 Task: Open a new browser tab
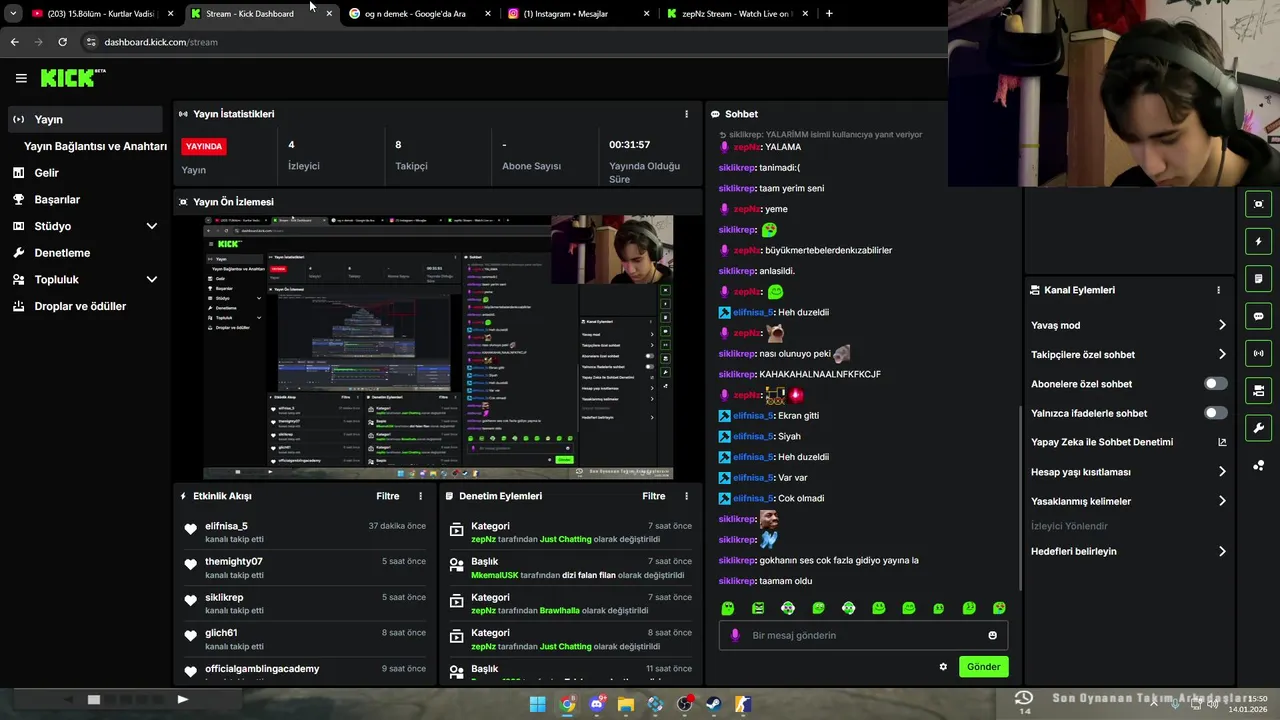829,14
